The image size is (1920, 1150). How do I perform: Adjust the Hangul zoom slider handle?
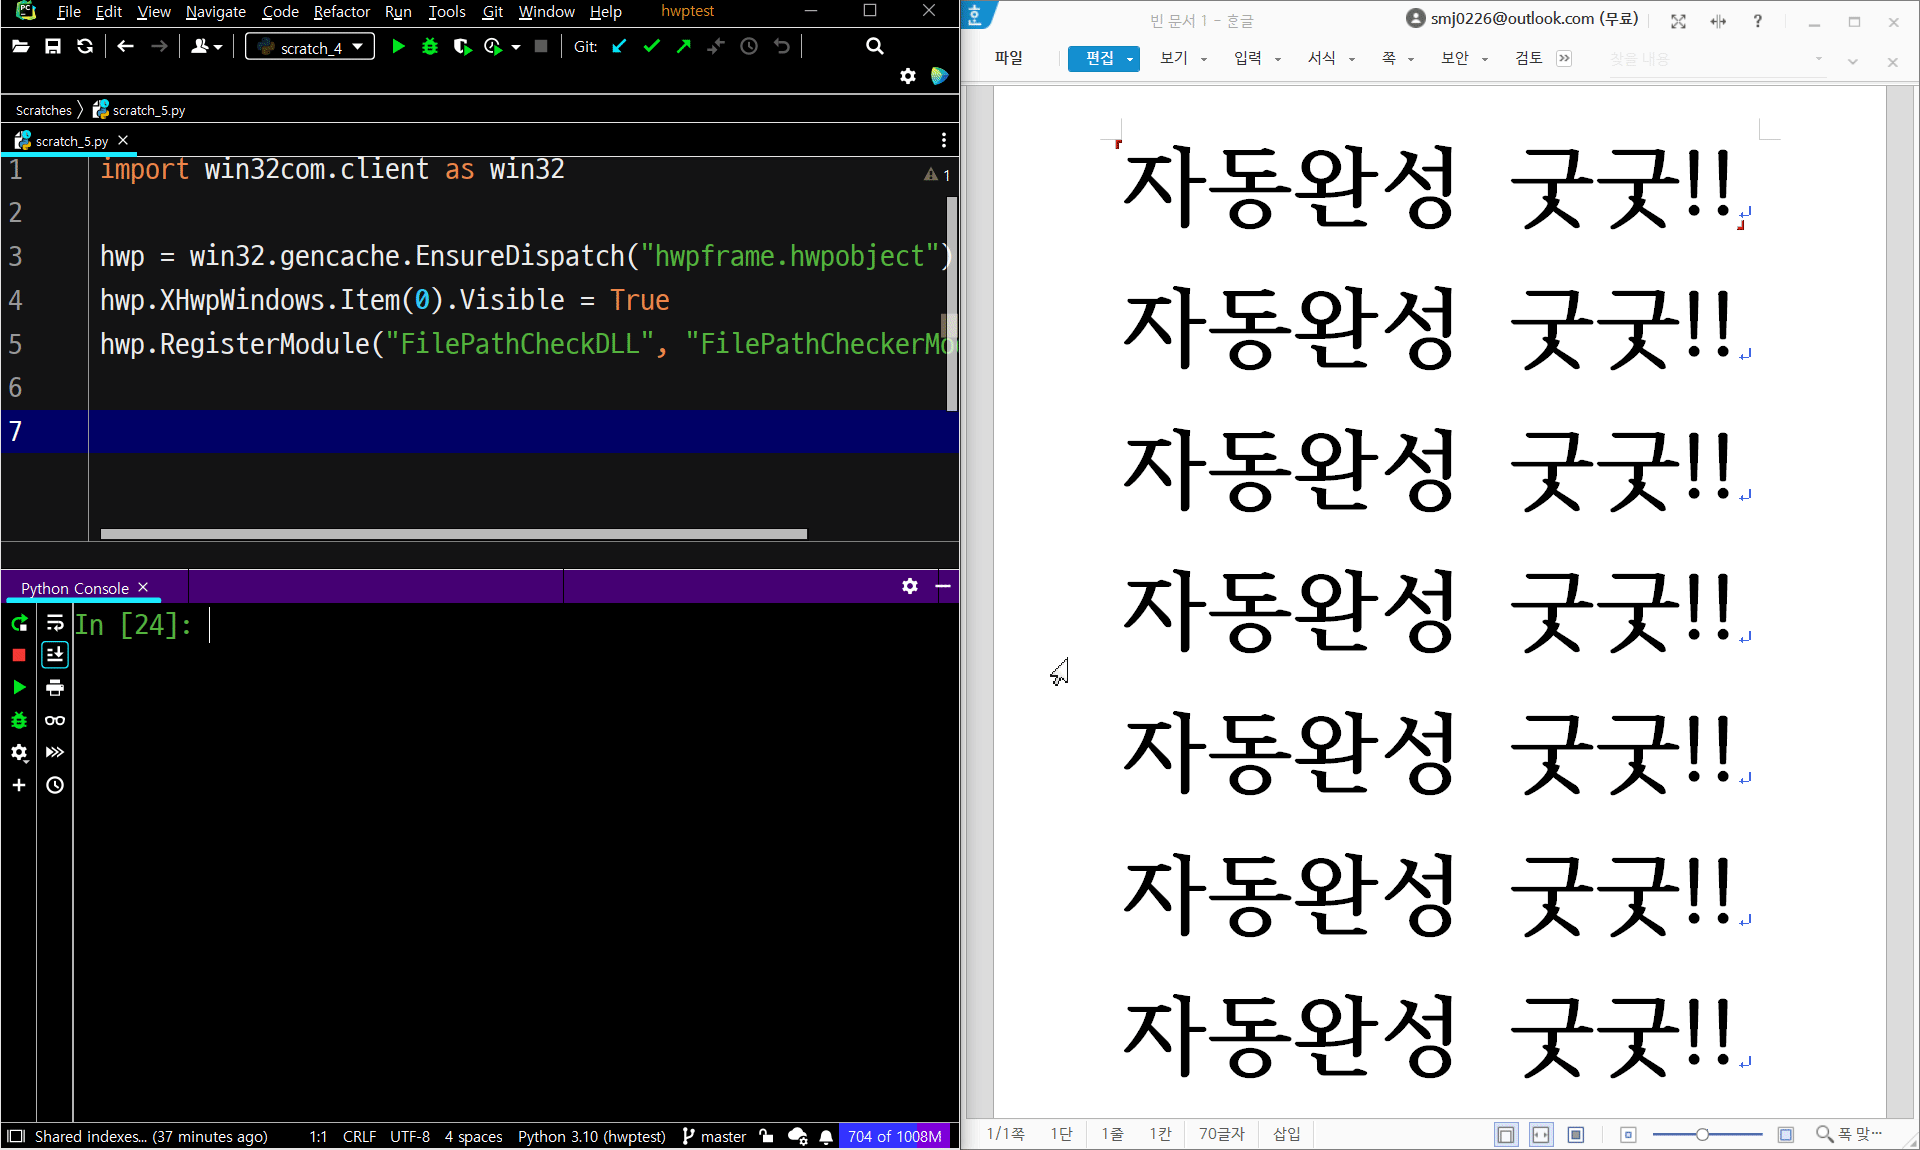click(x=1702, y=1134)
